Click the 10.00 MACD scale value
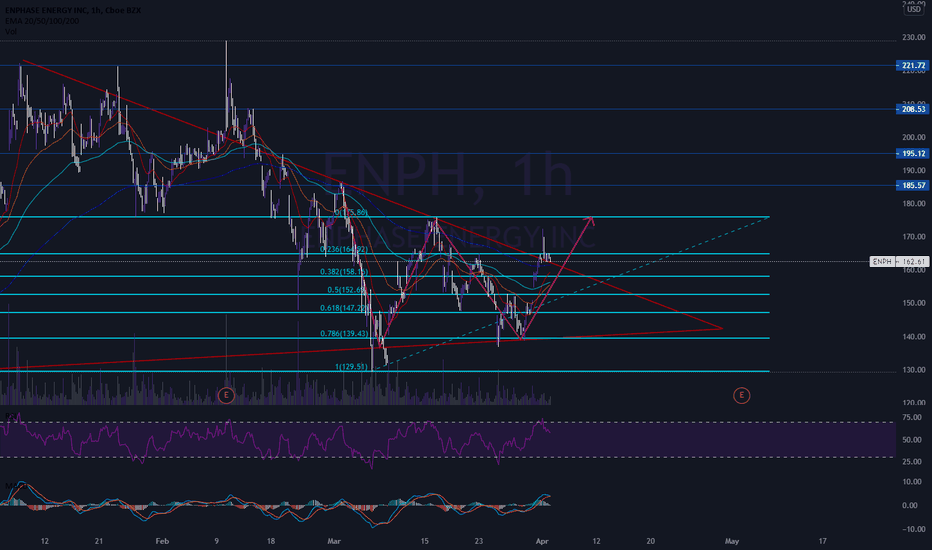932x550 pixels. coord(912,482)
